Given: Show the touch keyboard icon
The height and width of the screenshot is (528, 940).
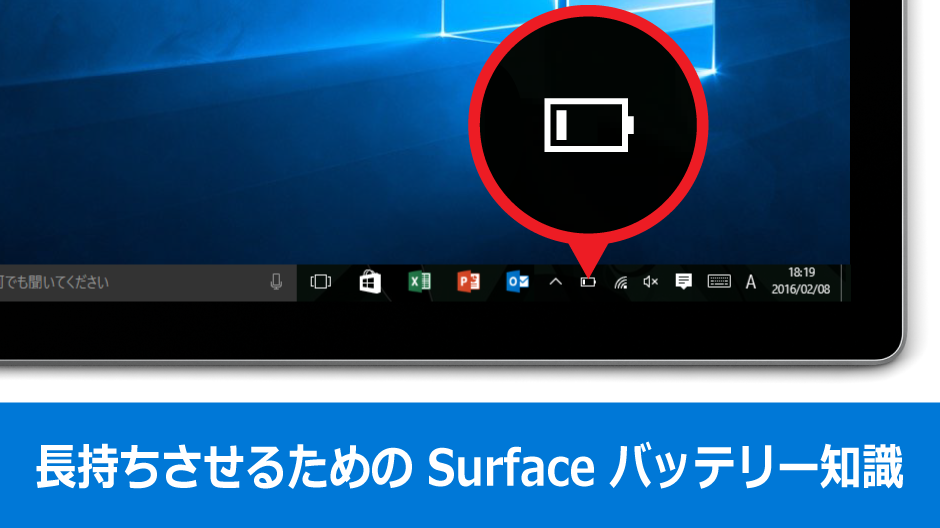Looking at the screenshot, I should point(719,281).
